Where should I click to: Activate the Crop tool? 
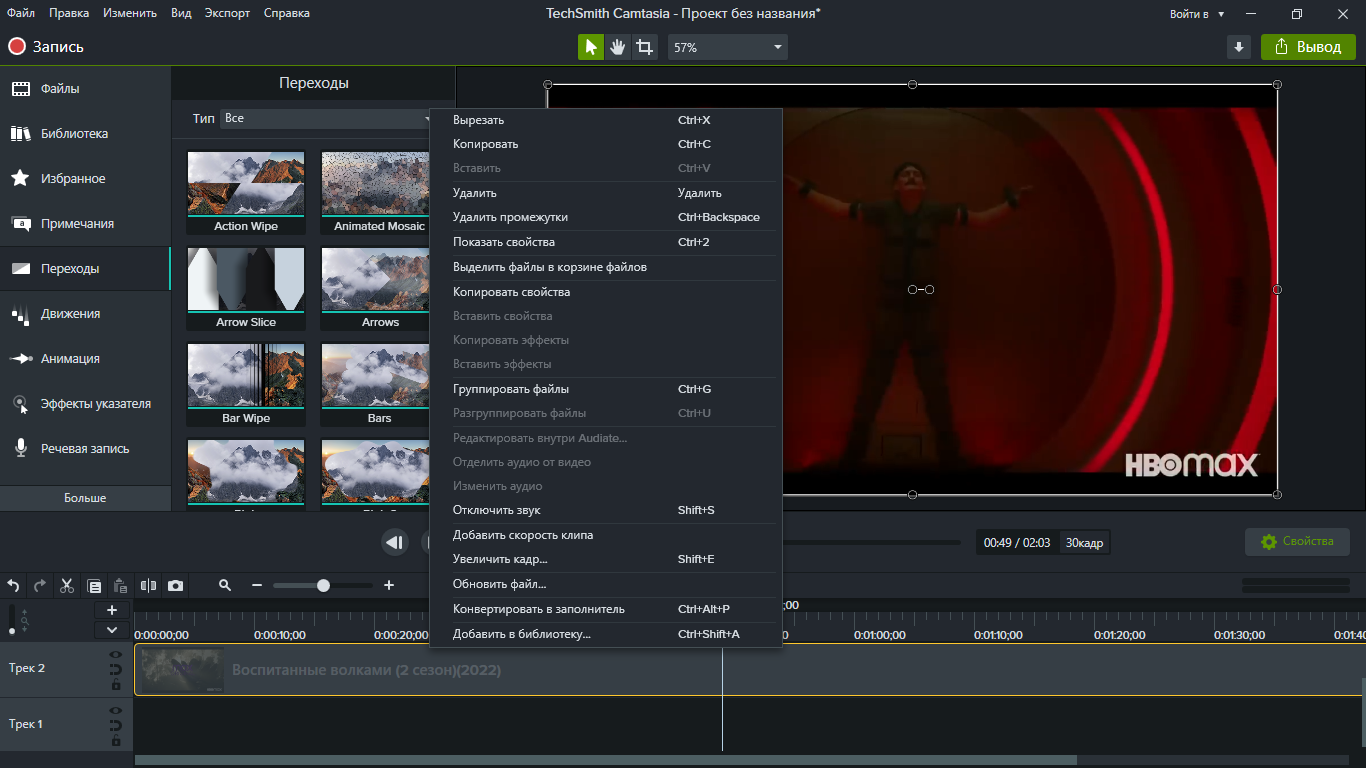coord(645,47)
